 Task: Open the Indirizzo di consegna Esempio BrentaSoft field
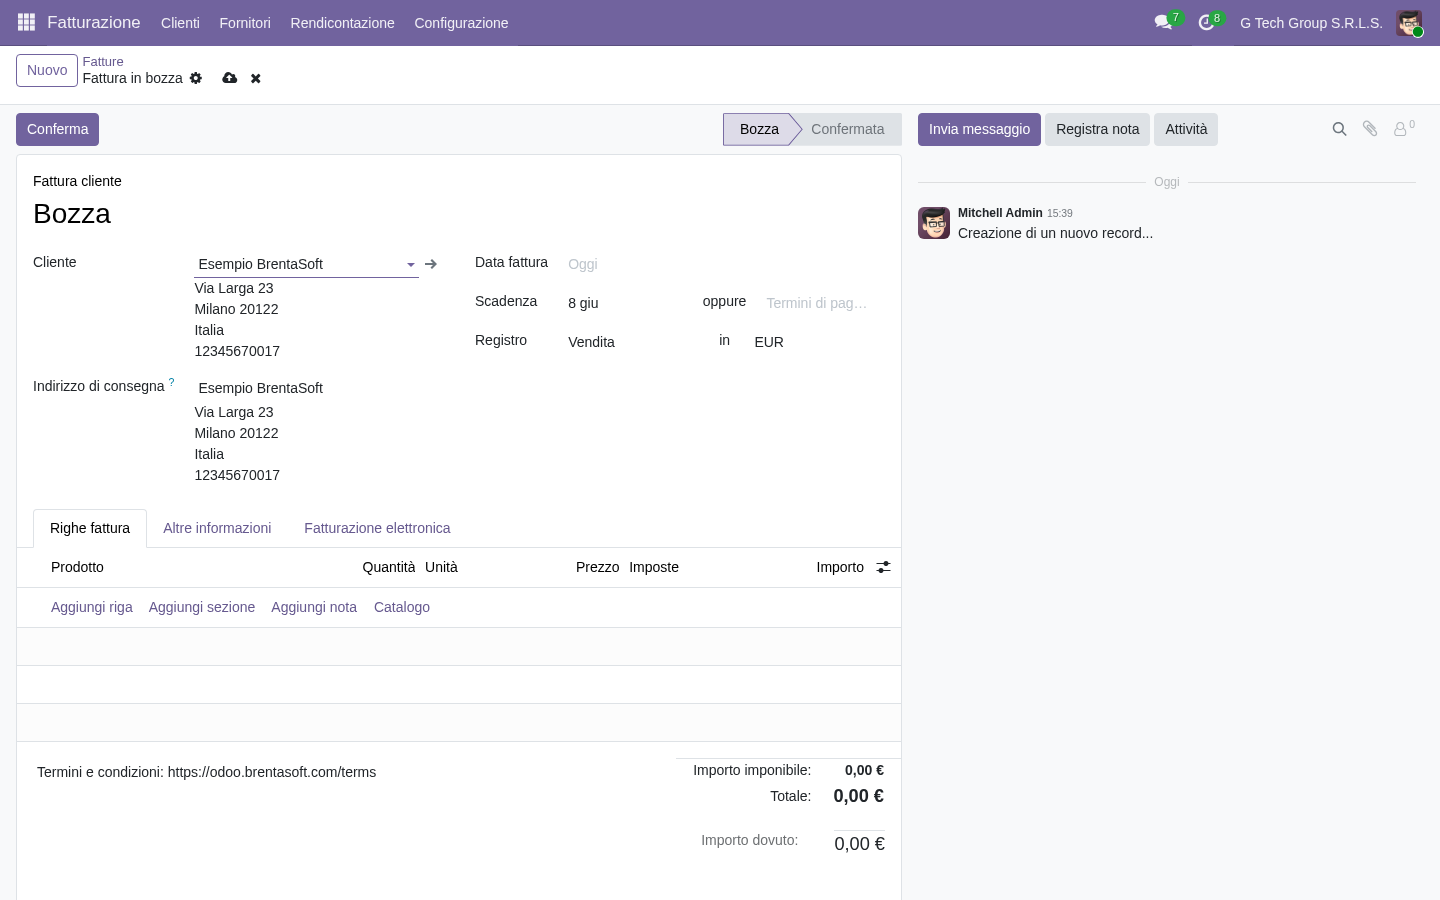pyautogui.click(x=306, y=388)
